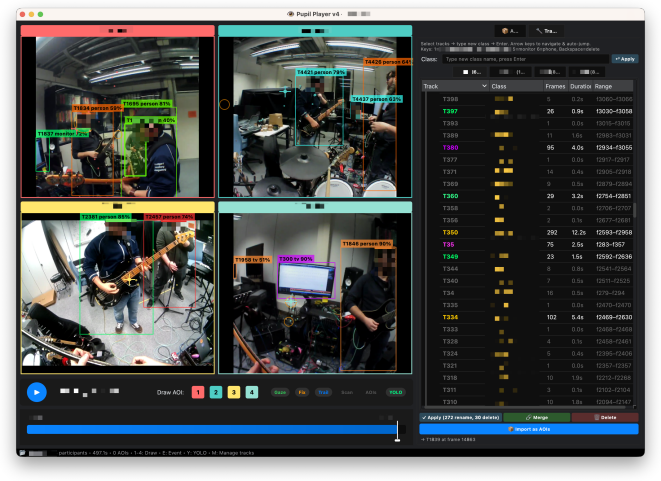The height and width of the screenshot is (481, 661).
Task: Click range f2469–f2630 in row T334
Action: pyautogui.click(x=614, y=317)
